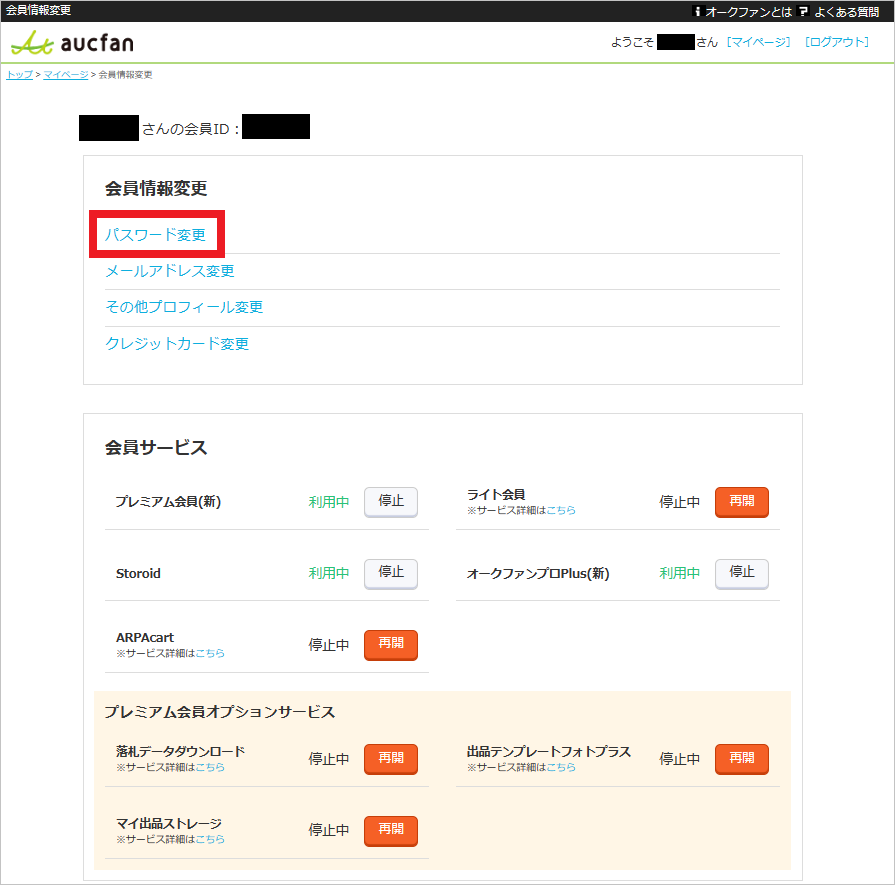
Task: Click 利用中 status of オークファンプロPlus(新)
Action: click(x=679, y=573)
